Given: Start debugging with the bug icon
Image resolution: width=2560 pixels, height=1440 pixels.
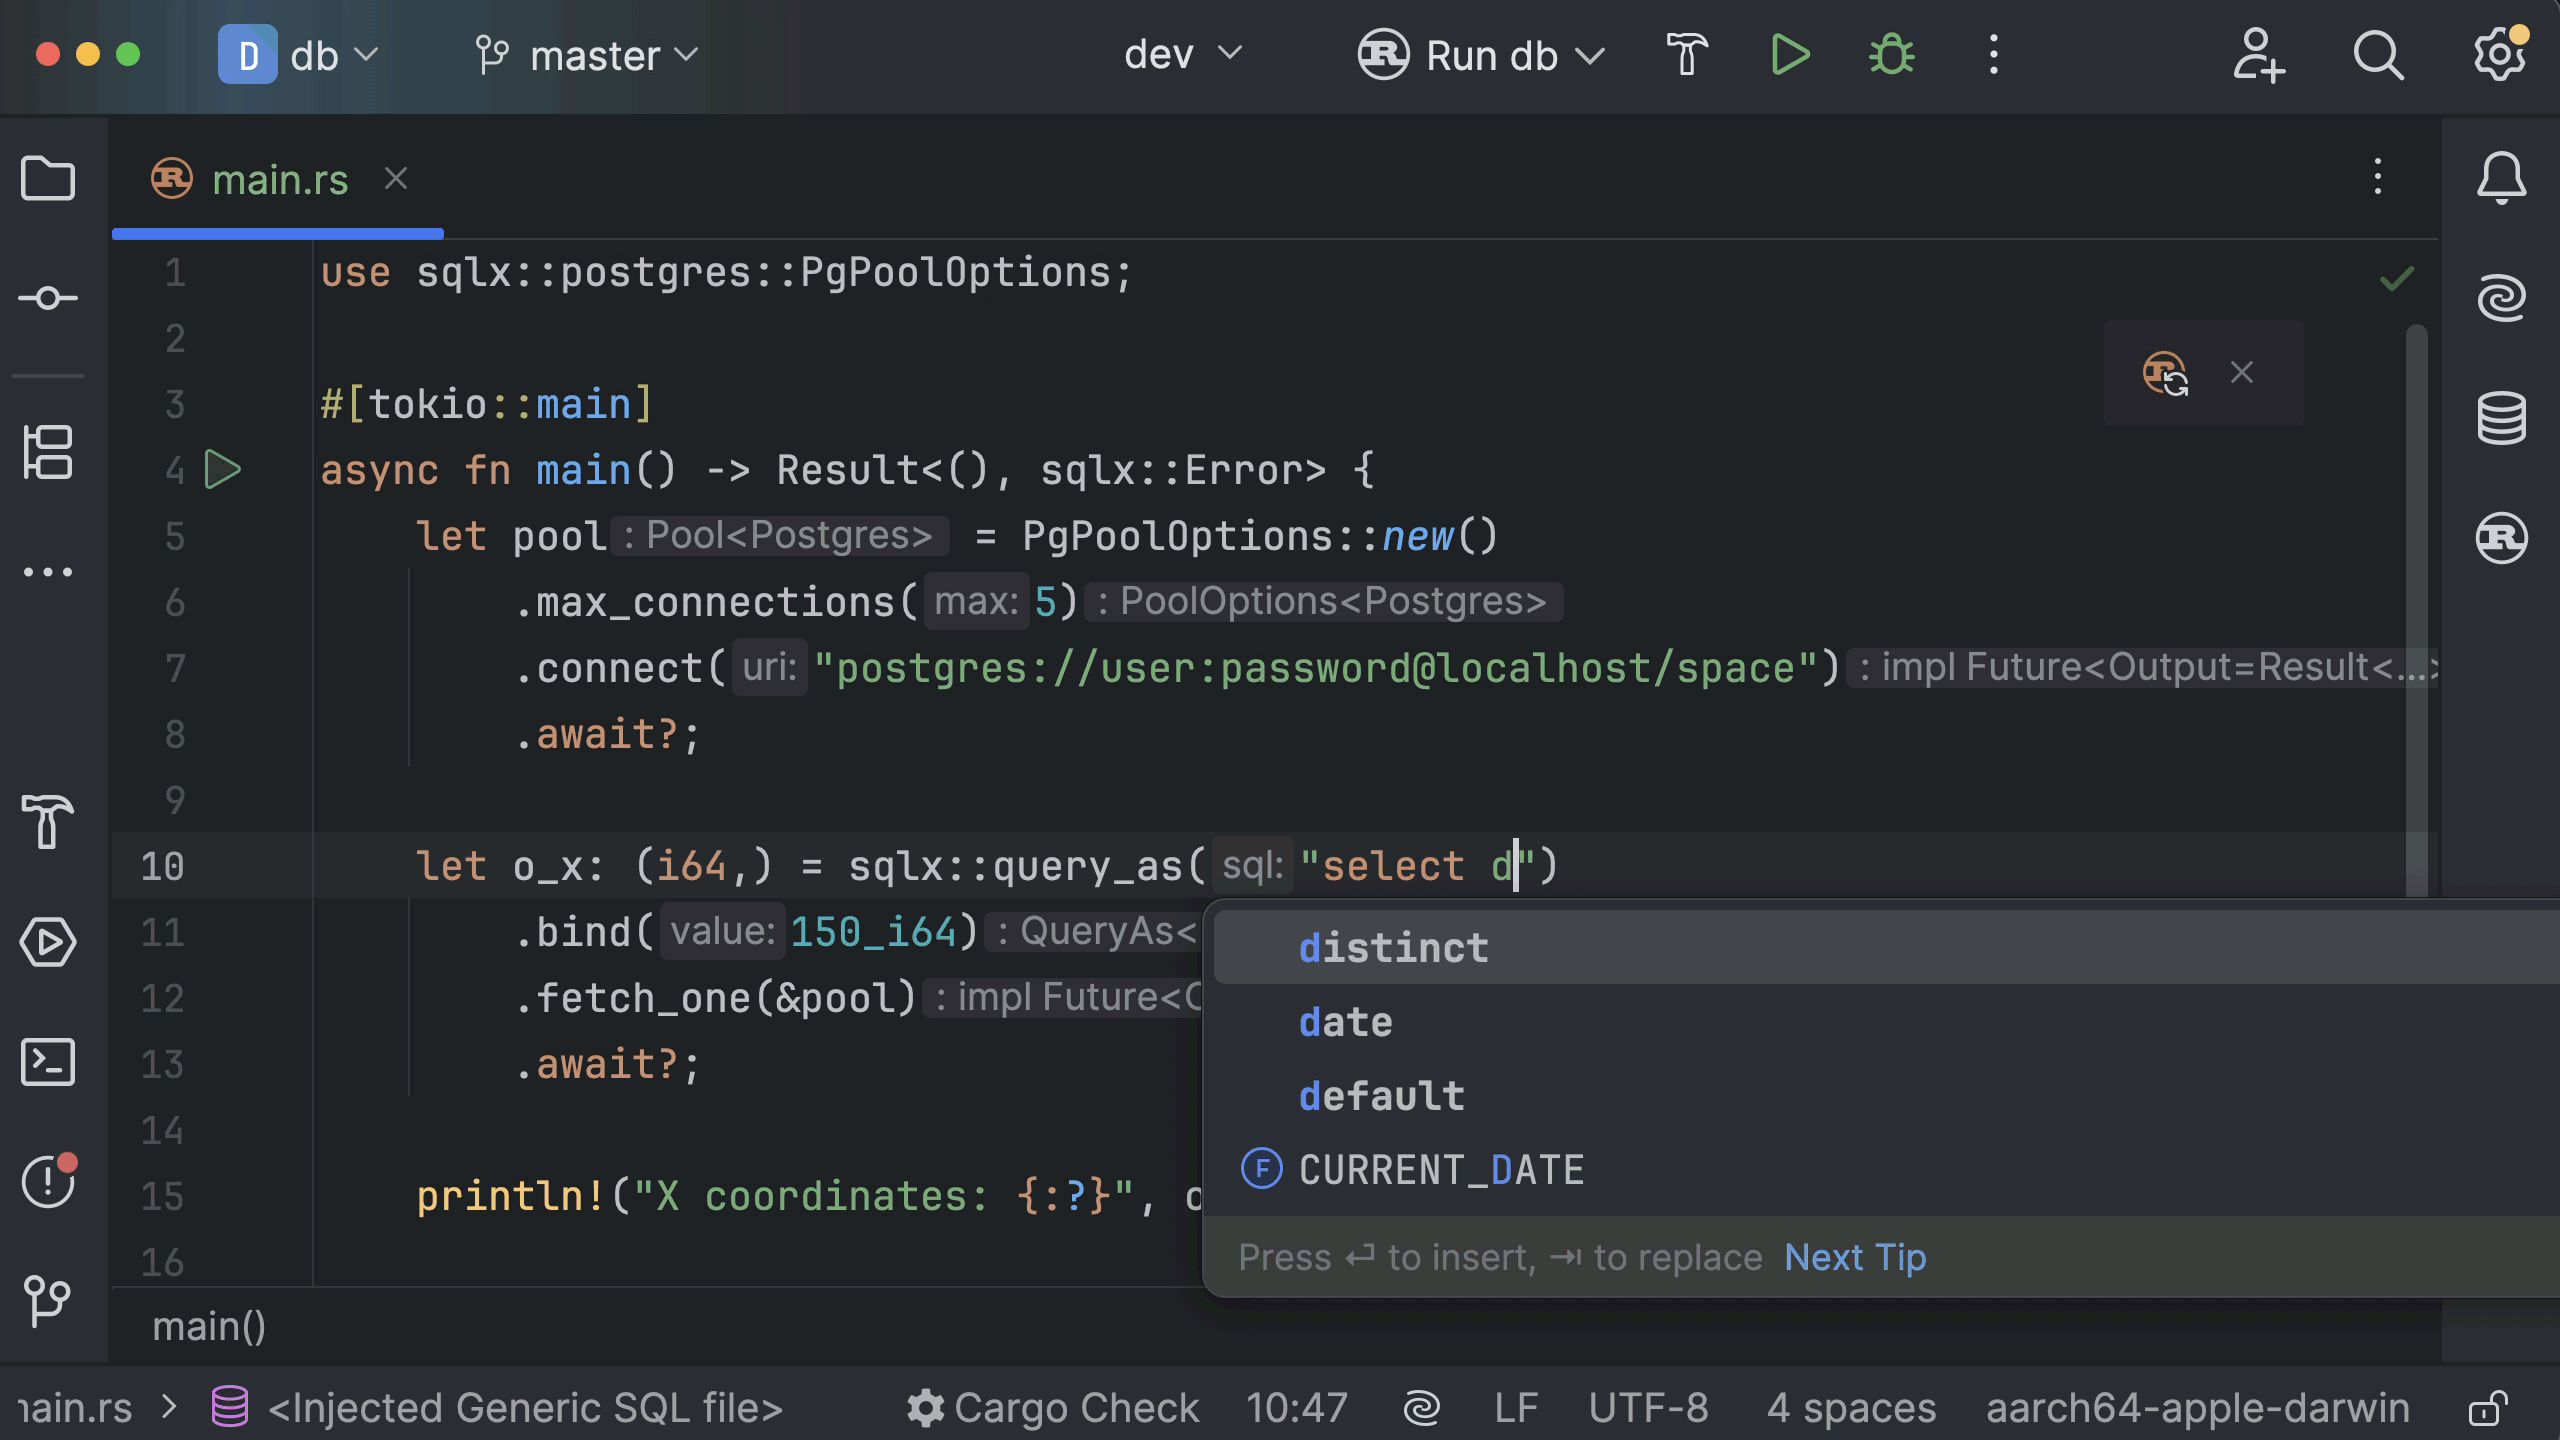Looking at the screenshot, I should (1891, 55).
